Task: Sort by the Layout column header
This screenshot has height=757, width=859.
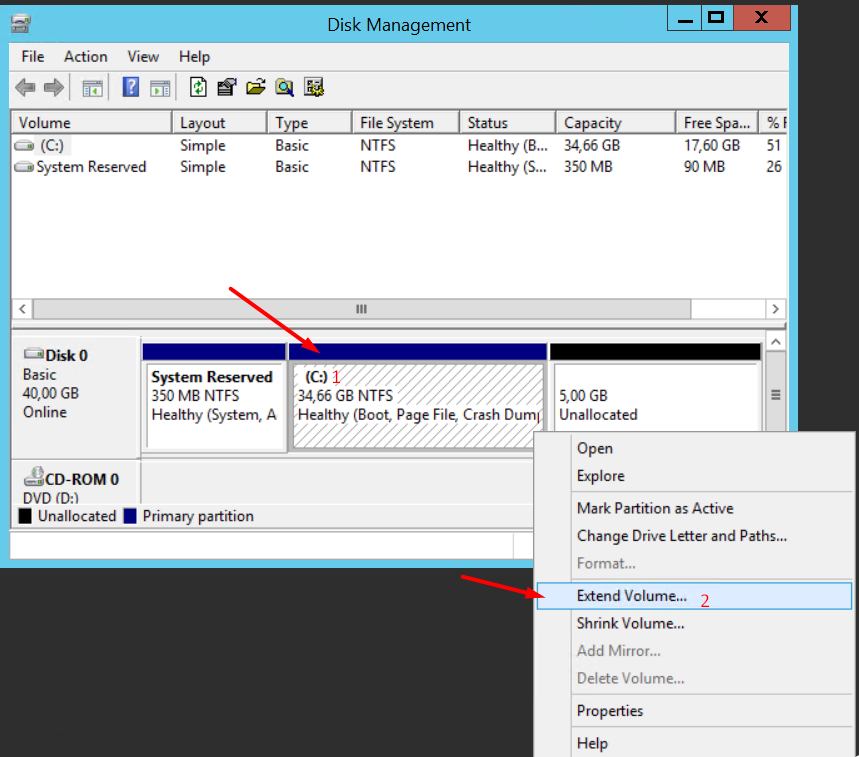Action: (220, 123)
